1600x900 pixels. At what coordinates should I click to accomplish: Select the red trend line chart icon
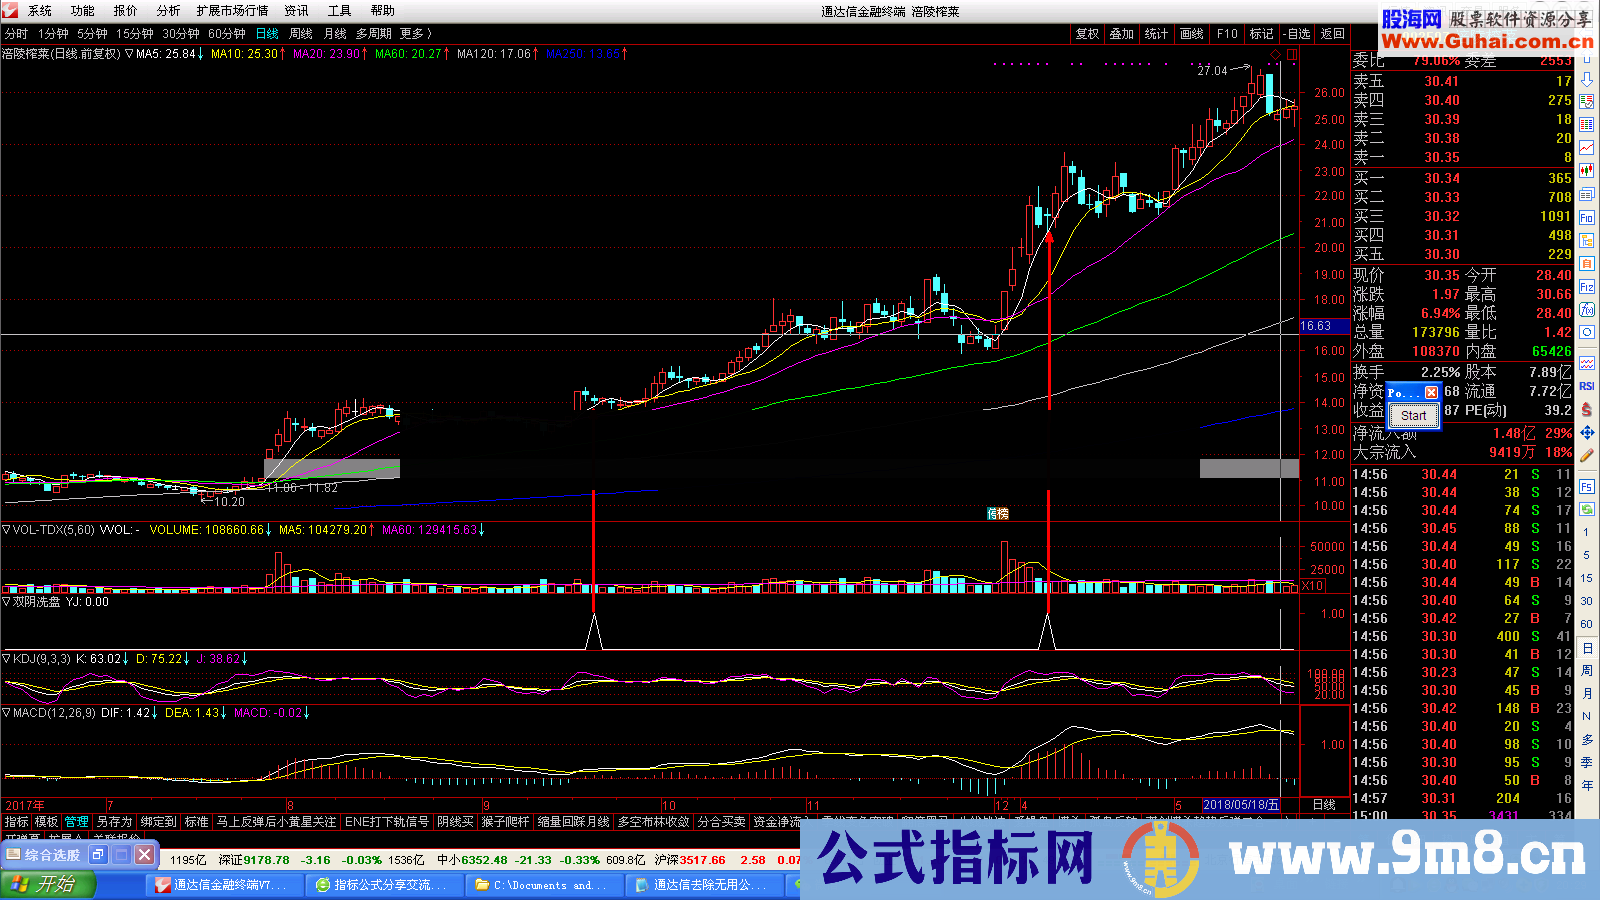1587,148
